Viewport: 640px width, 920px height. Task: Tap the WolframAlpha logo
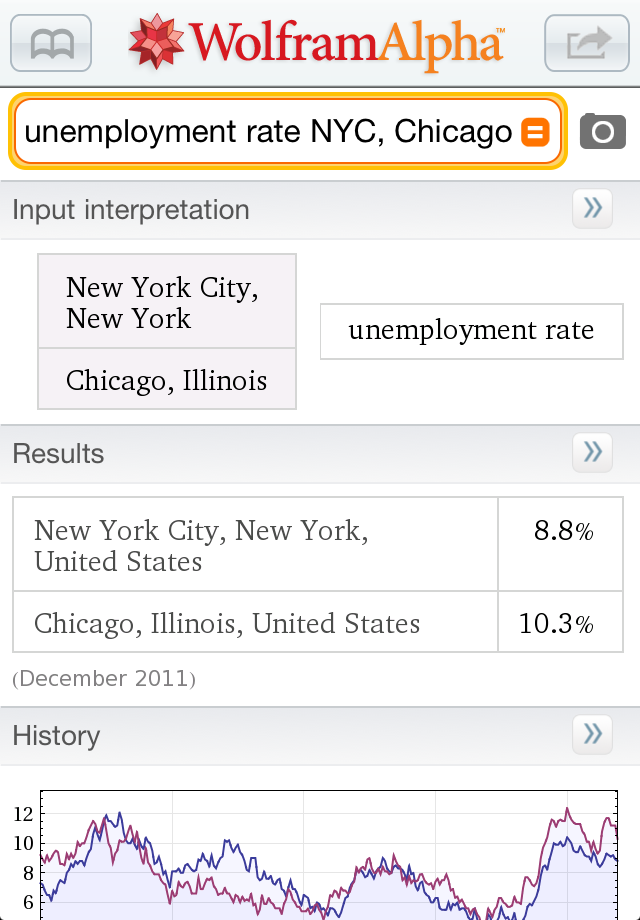click(x=317, y=43)
